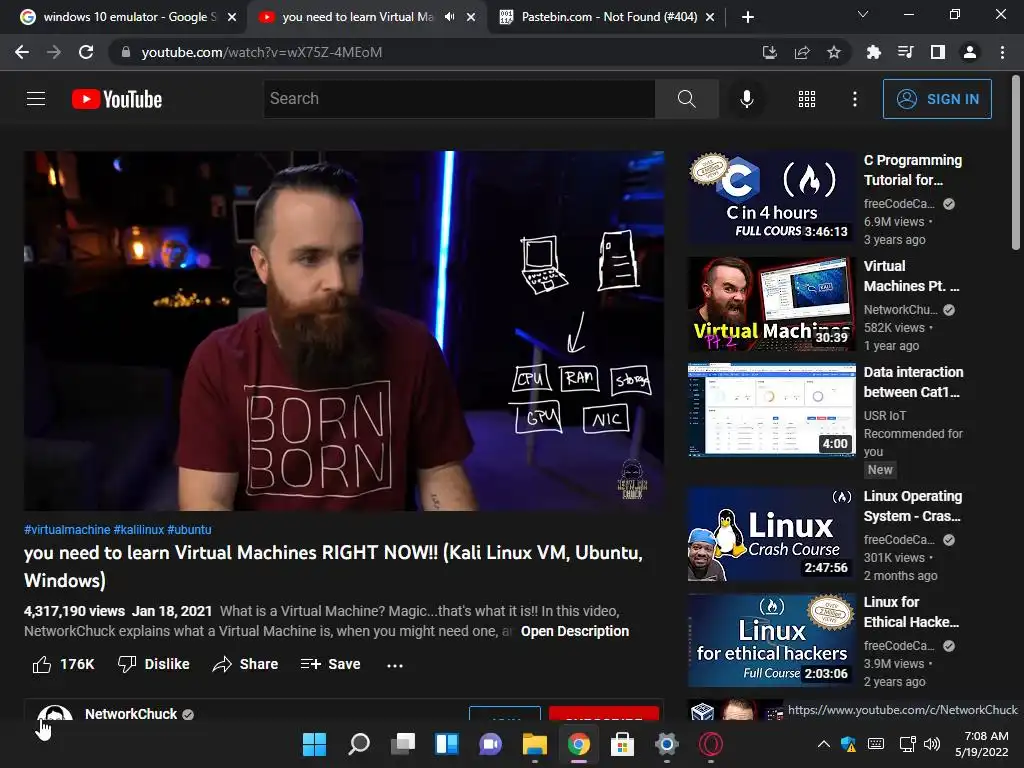1024x768 pixels.
Task: Open Linux Crash Course thumbnail
Action: point(771,533)
